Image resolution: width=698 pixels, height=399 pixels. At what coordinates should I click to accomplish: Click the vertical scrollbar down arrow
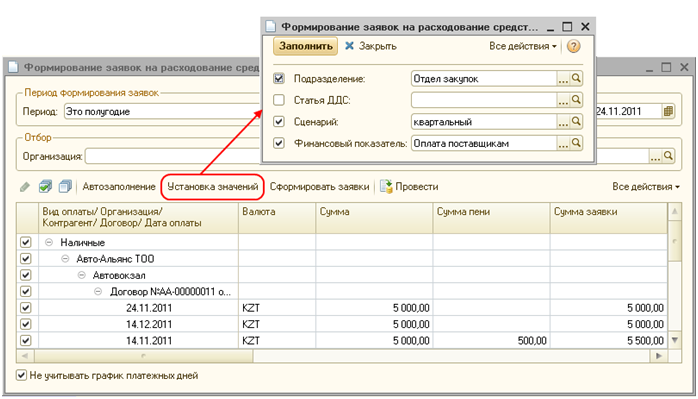(675, 340)
